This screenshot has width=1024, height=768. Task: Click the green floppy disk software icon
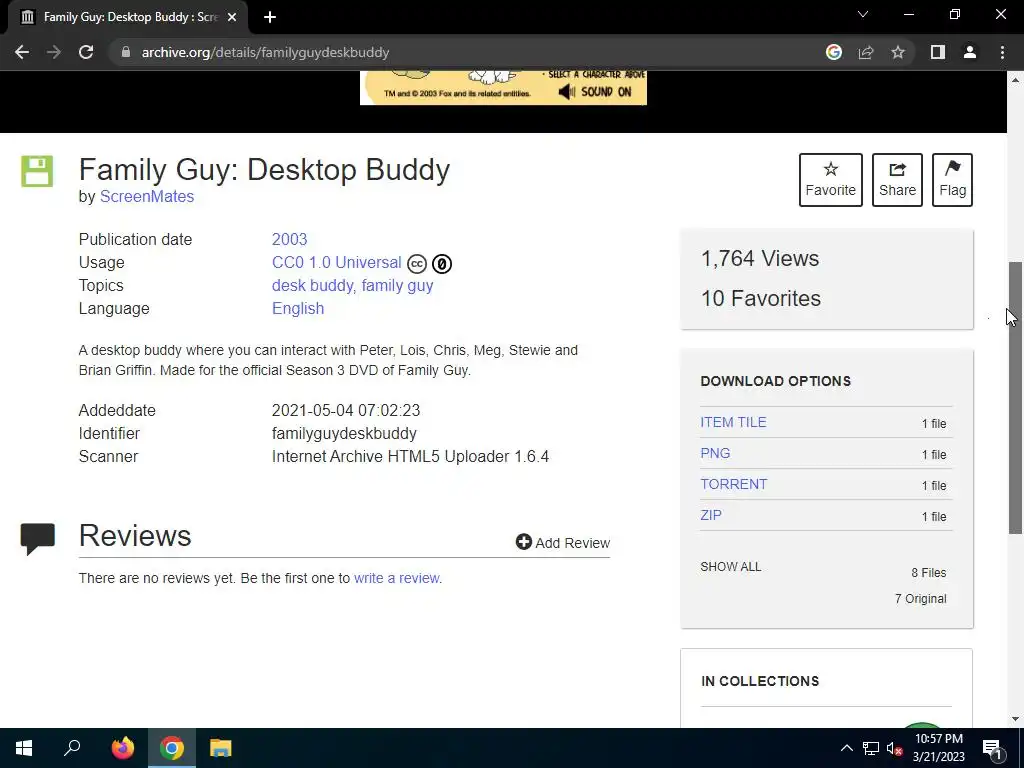(x=37, y=171)
